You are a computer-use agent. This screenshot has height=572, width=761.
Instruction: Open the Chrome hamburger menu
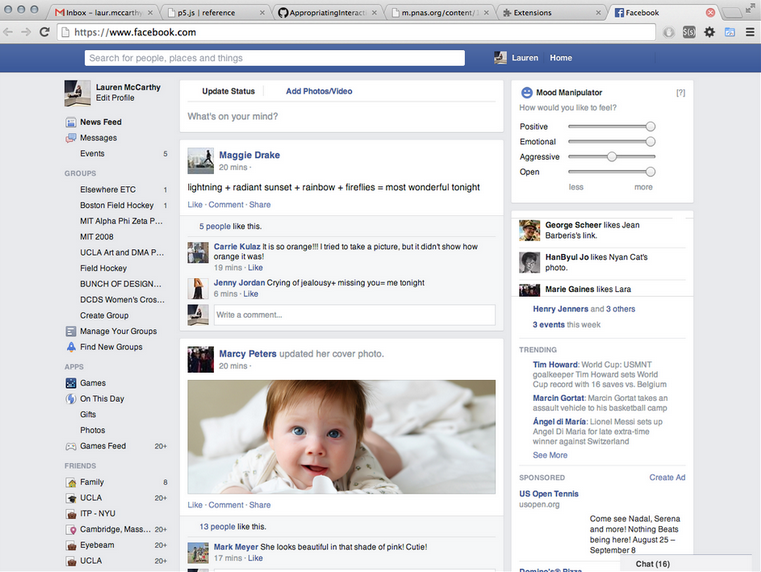click(750, 32)
